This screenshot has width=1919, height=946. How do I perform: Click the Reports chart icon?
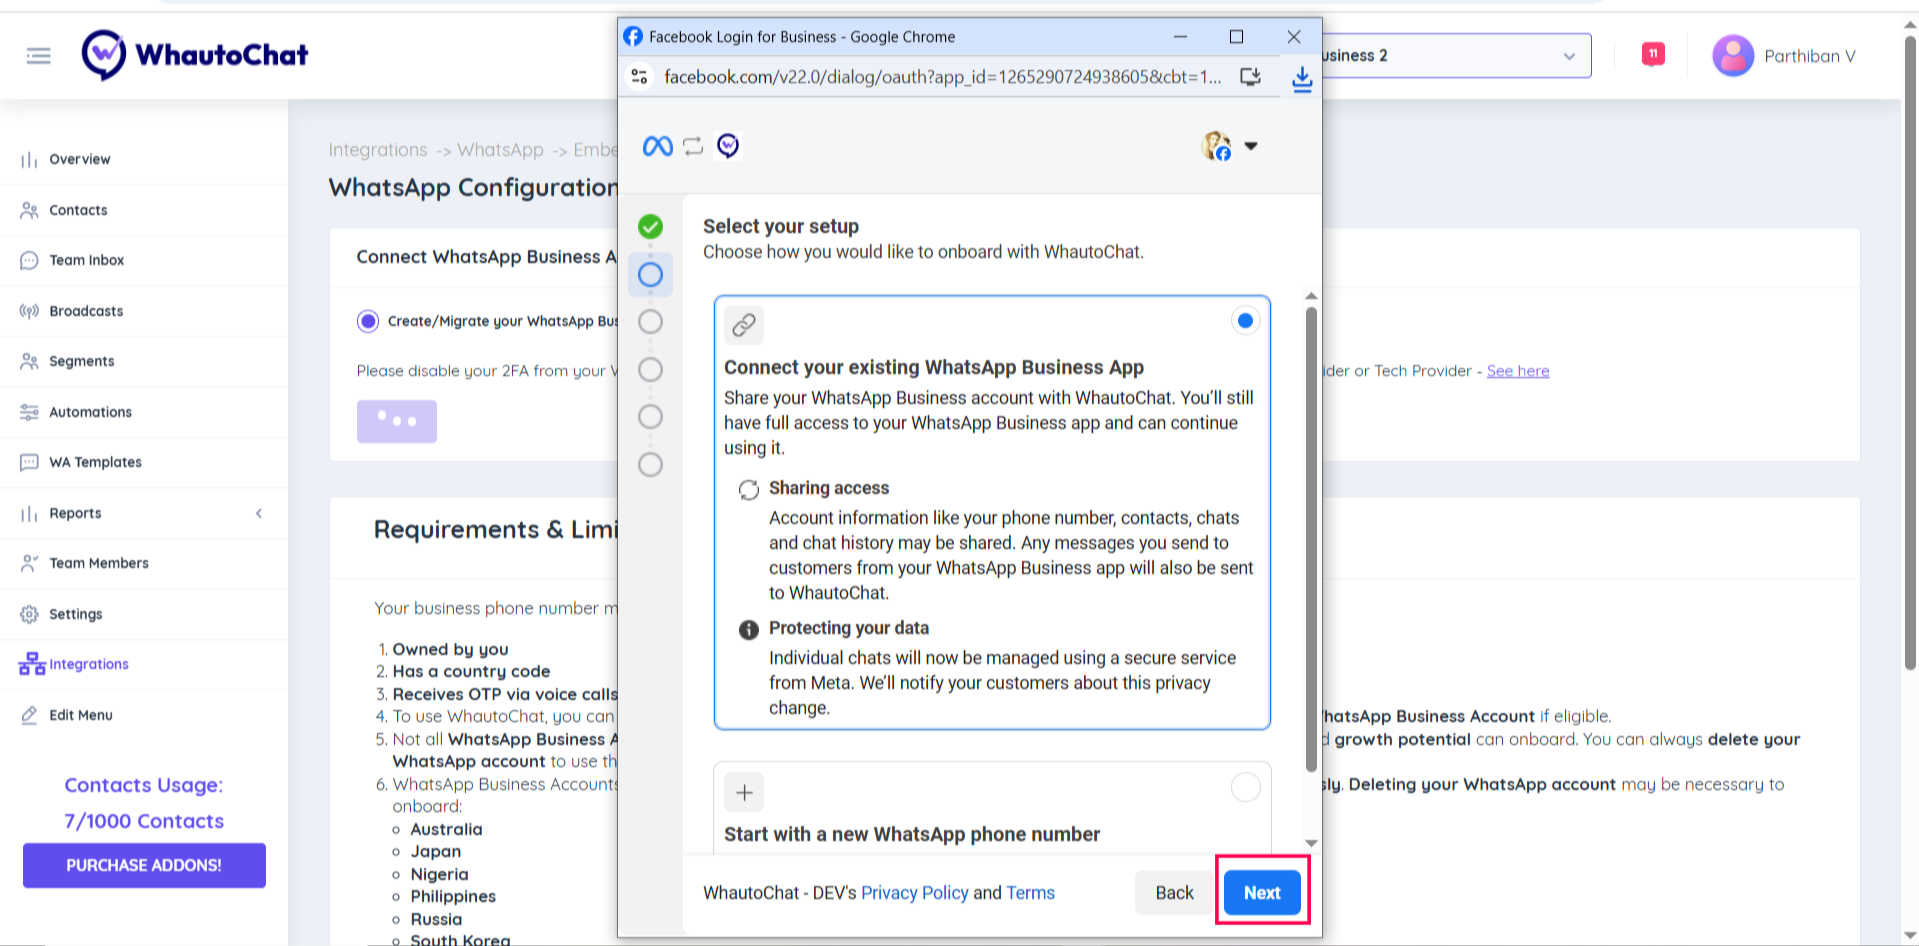pos(29,513)
